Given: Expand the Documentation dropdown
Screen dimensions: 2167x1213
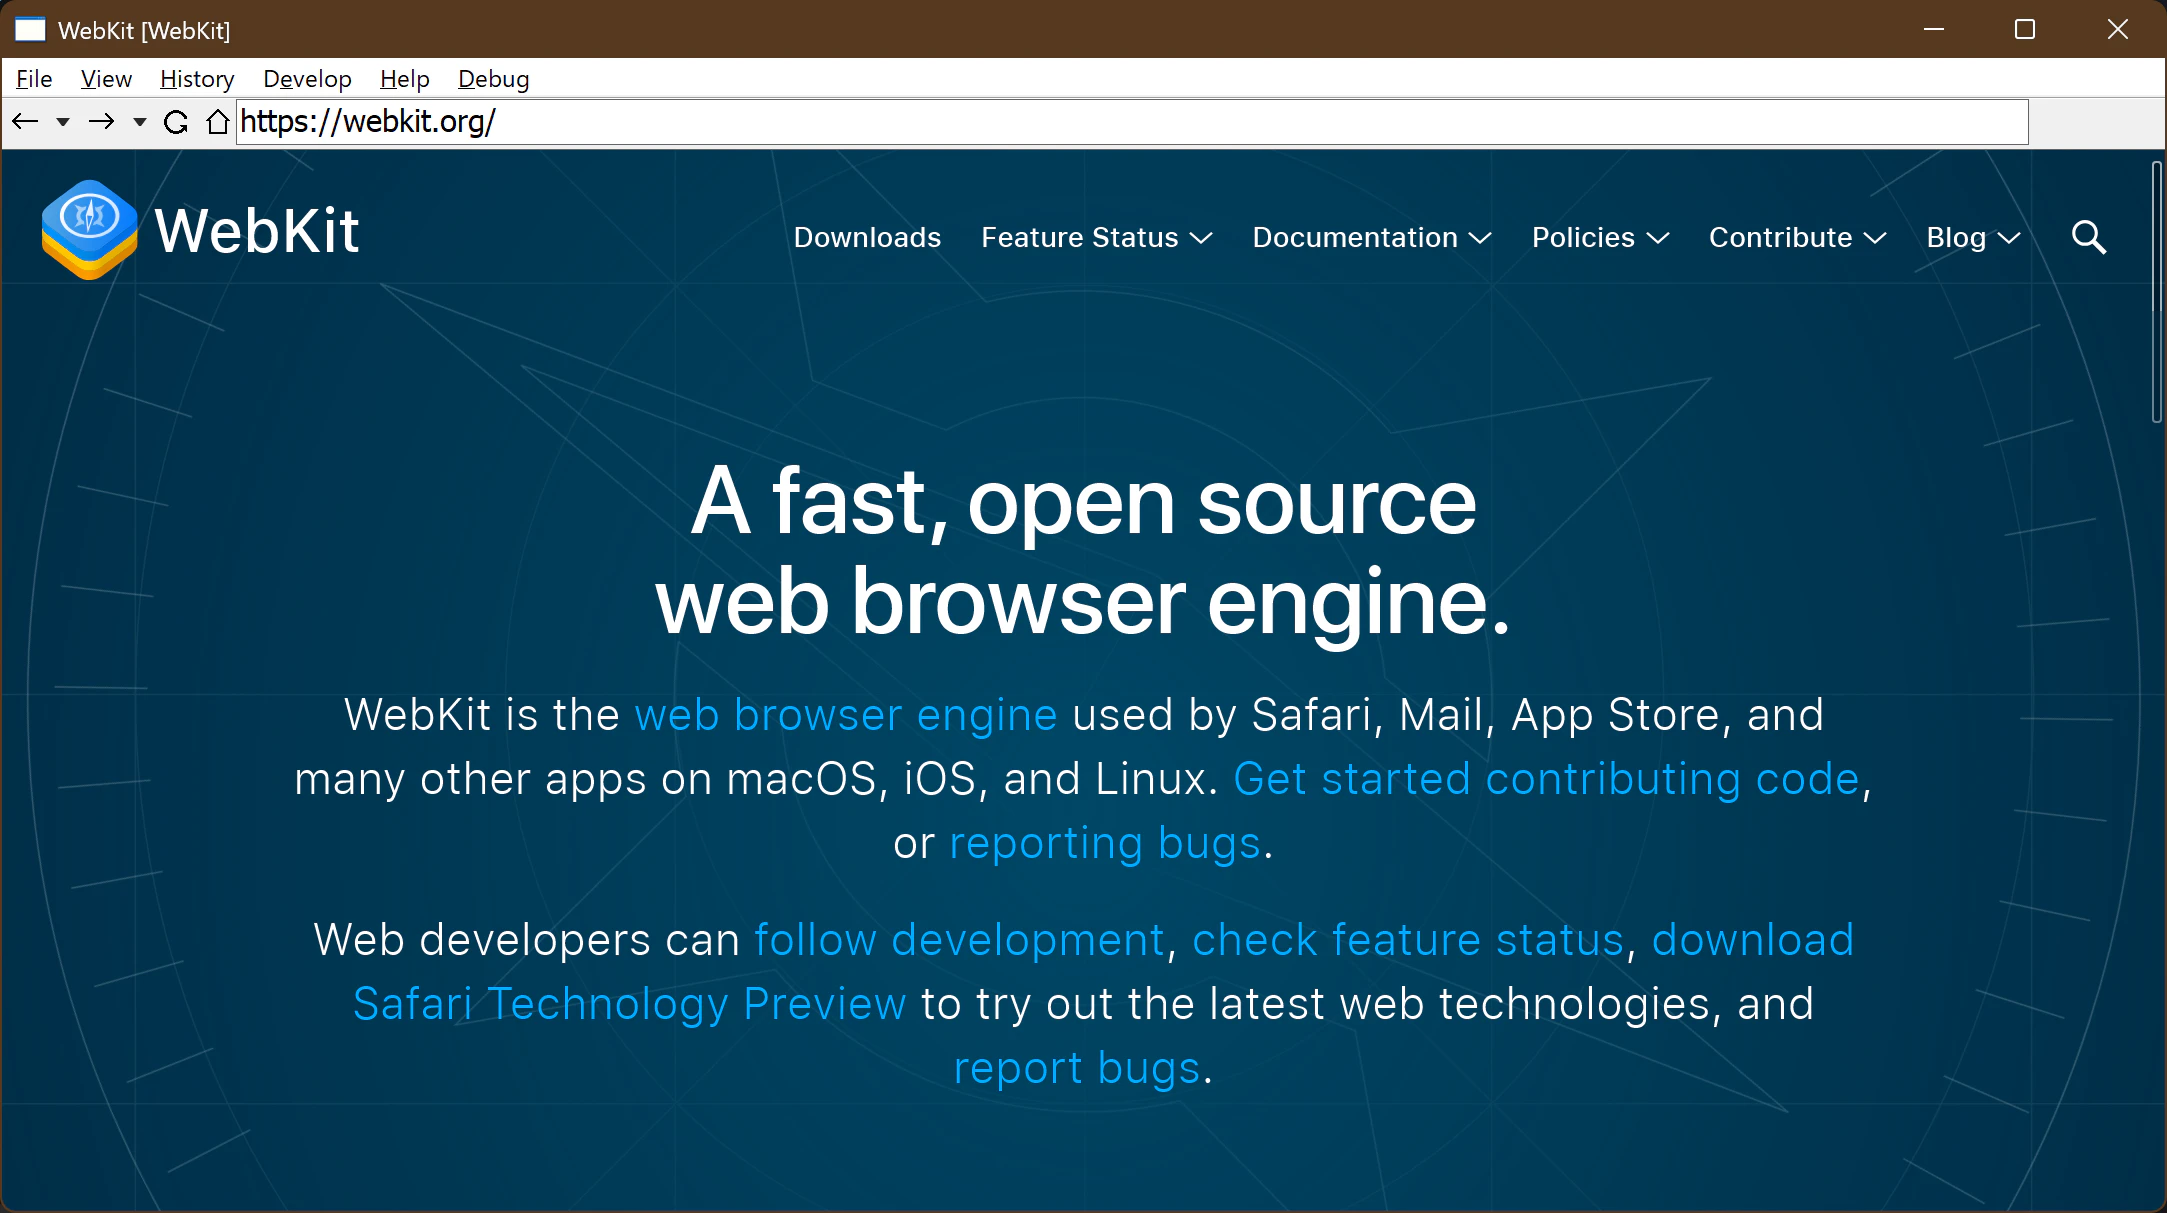Looking at the screenshot, I should [1372, 237].
